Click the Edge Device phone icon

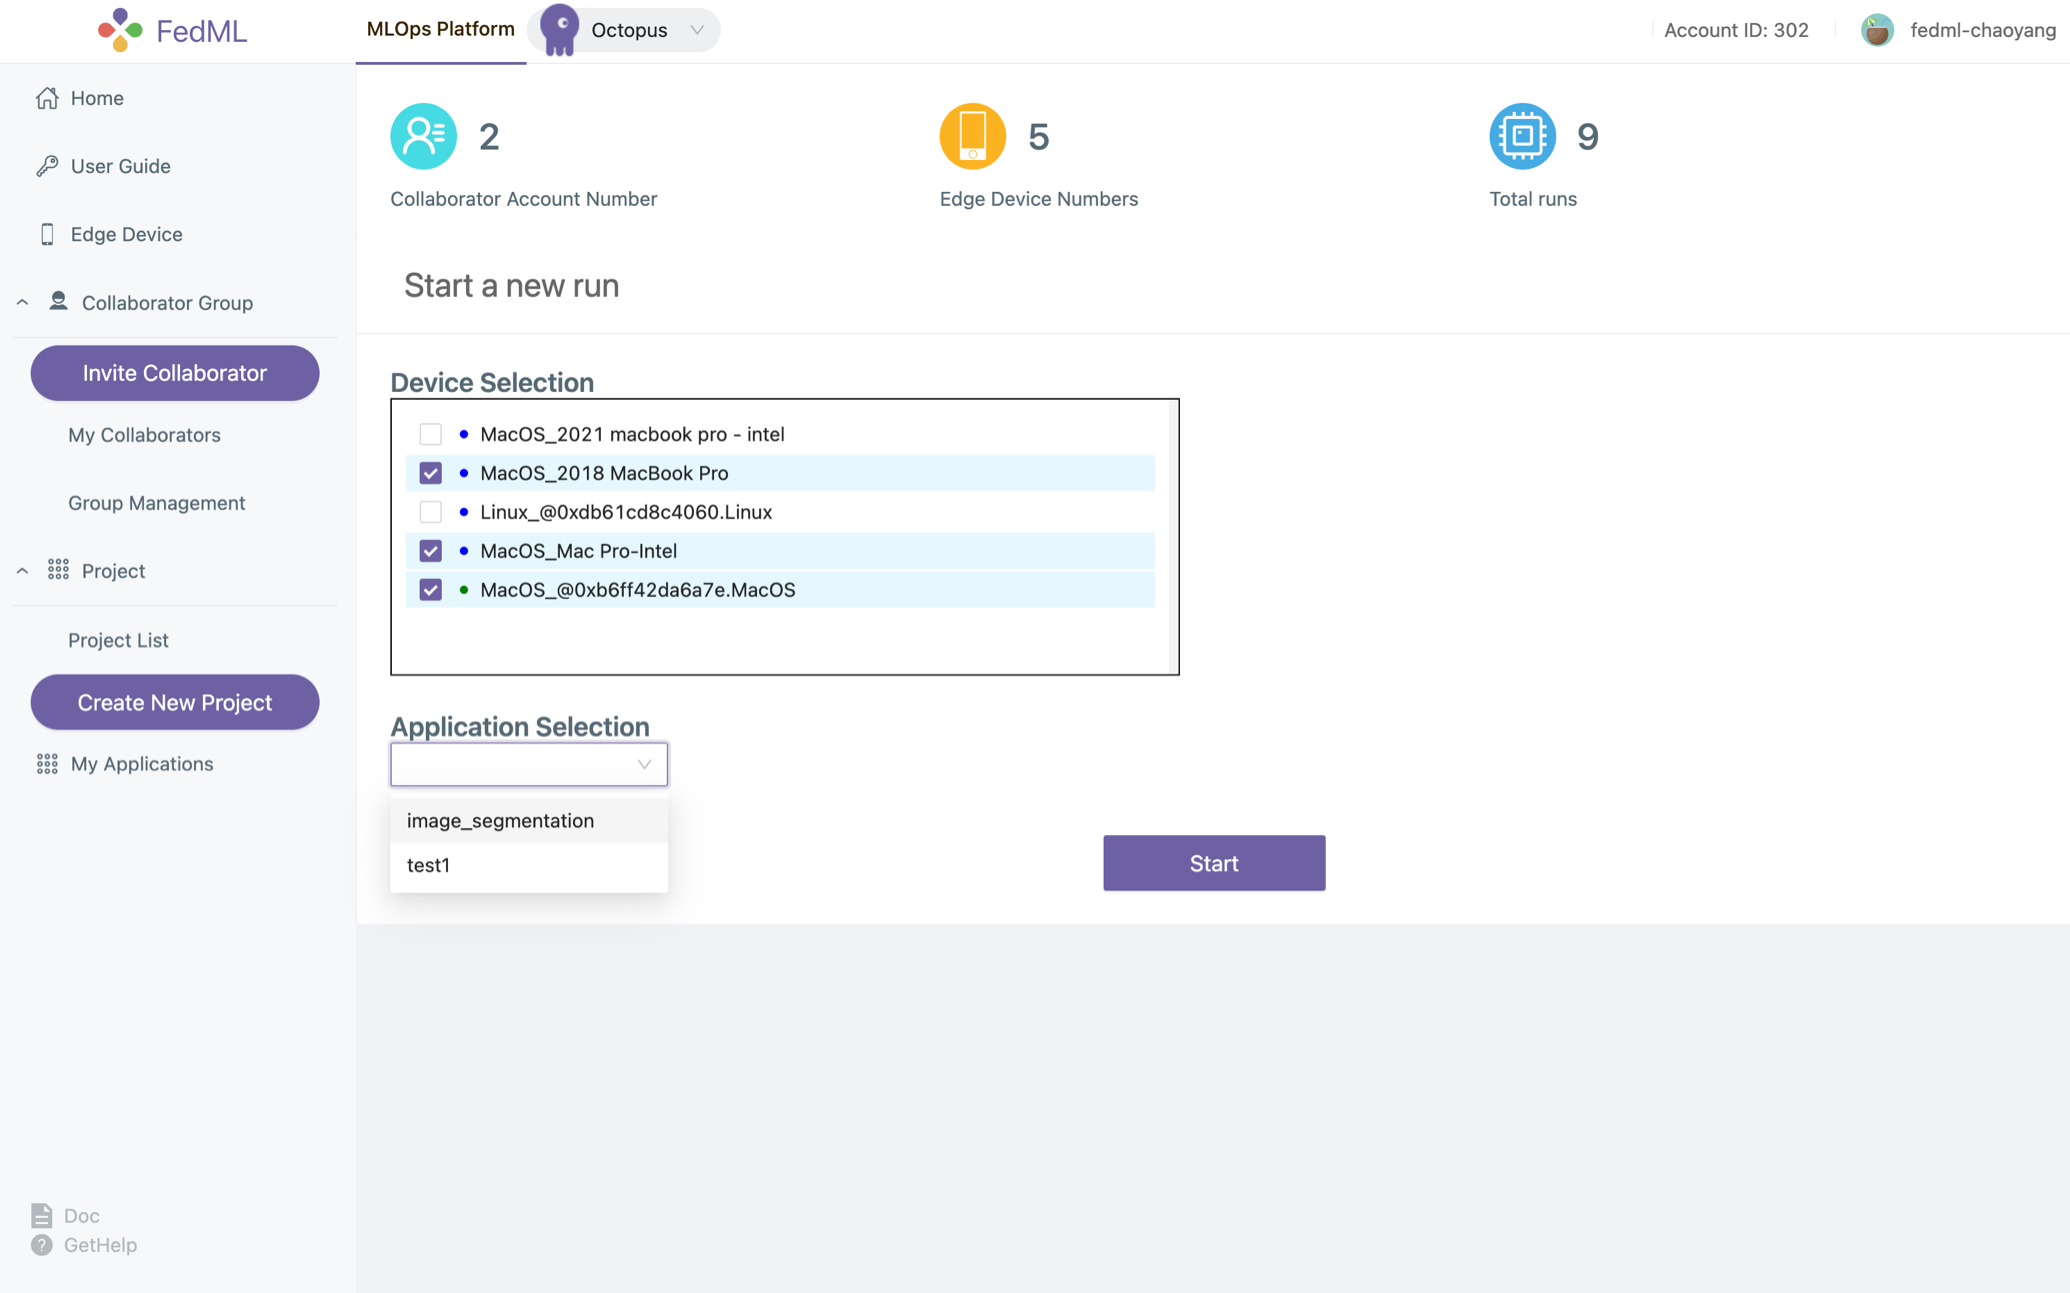(x=47, y=234)
